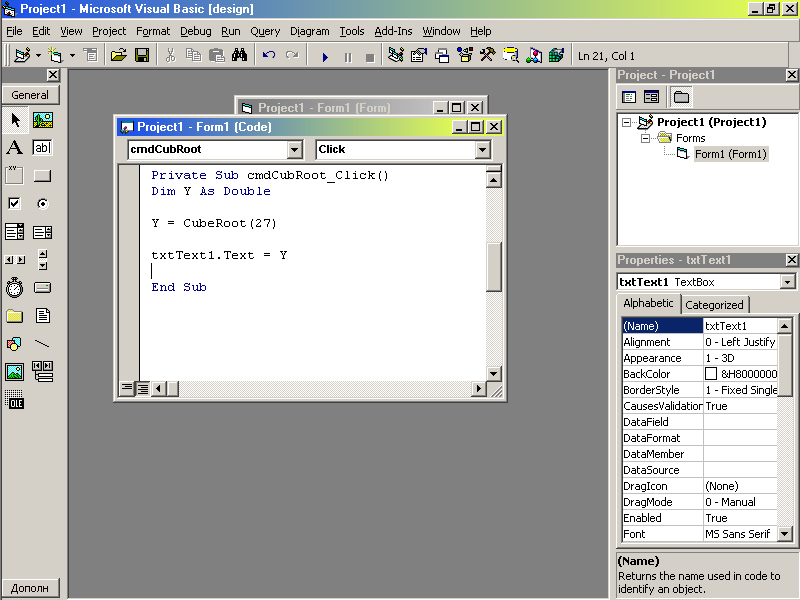The height and width of the screenshot is (600, 800).
Task: Click the Find binoculars icon
Action: (239, 55)
